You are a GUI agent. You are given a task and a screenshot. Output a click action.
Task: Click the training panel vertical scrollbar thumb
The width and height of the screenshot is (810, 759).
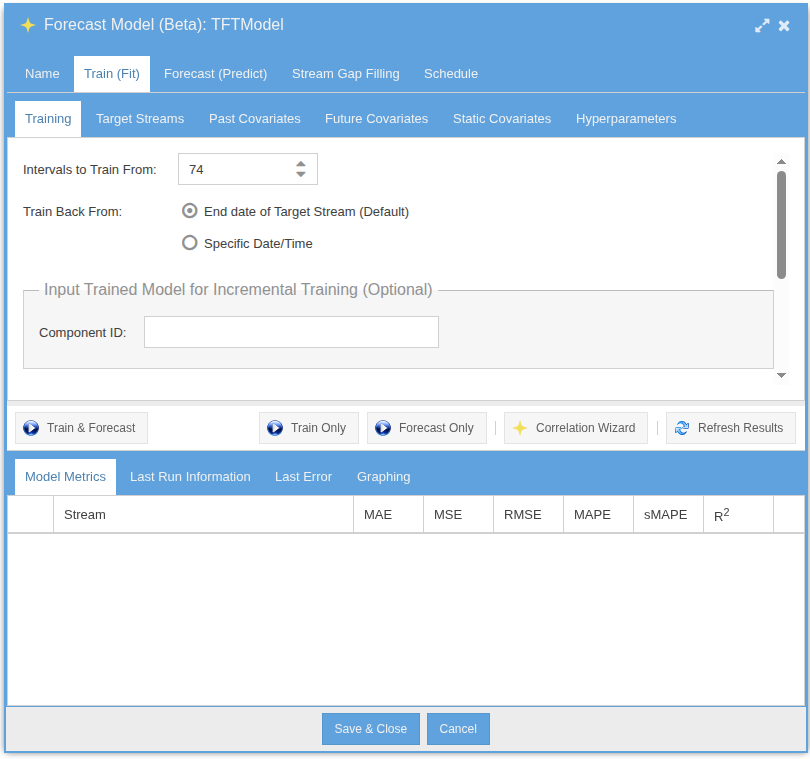pos(781,225)
